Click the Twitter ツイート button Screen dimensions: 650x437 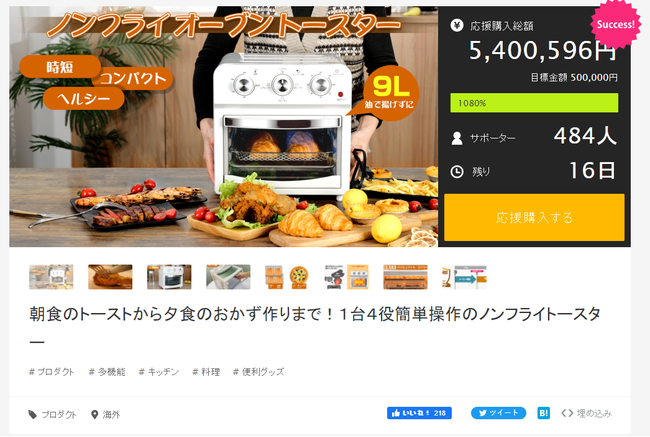point(498,413)
